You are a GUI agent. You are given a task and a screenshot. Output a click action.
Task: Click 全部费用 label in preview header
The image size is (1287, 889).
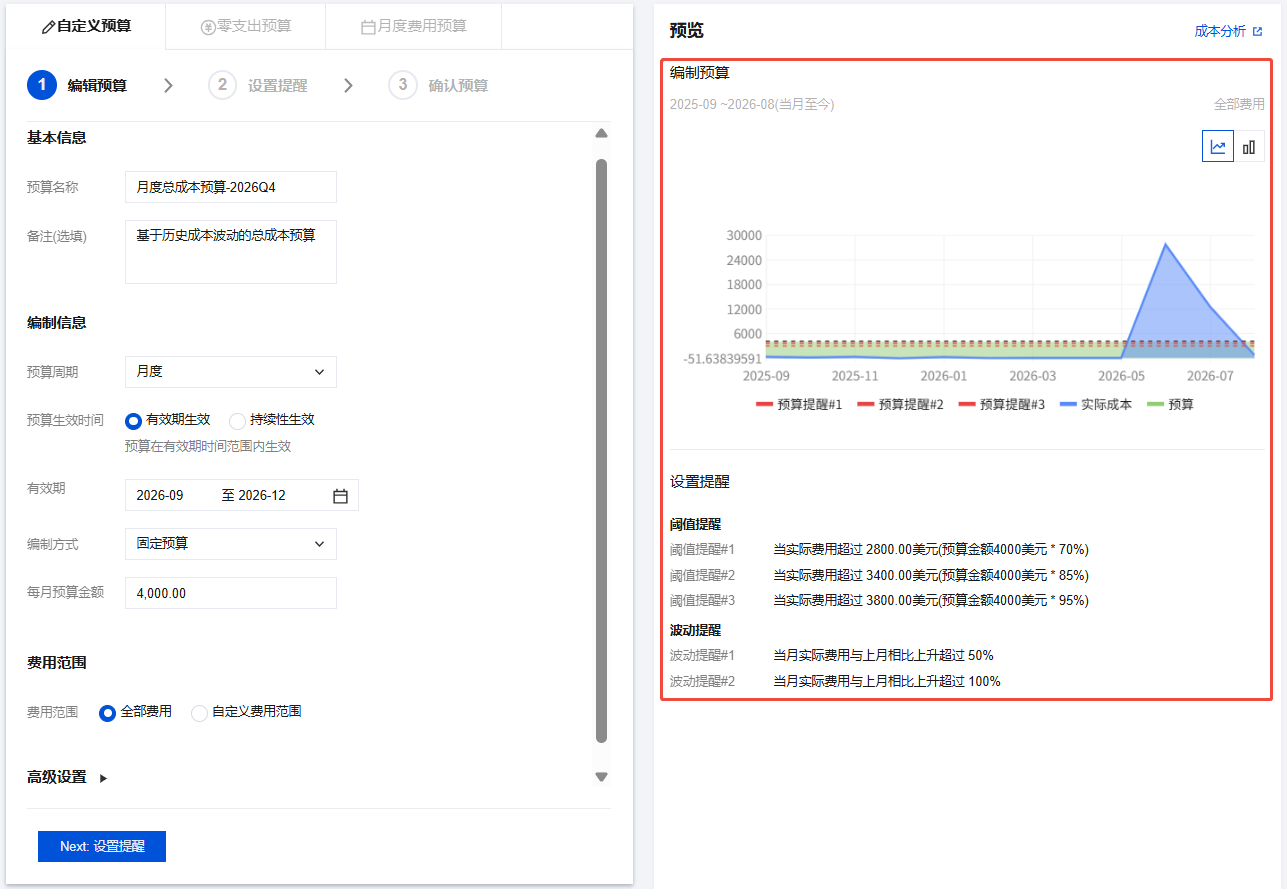coord(1239,104)
